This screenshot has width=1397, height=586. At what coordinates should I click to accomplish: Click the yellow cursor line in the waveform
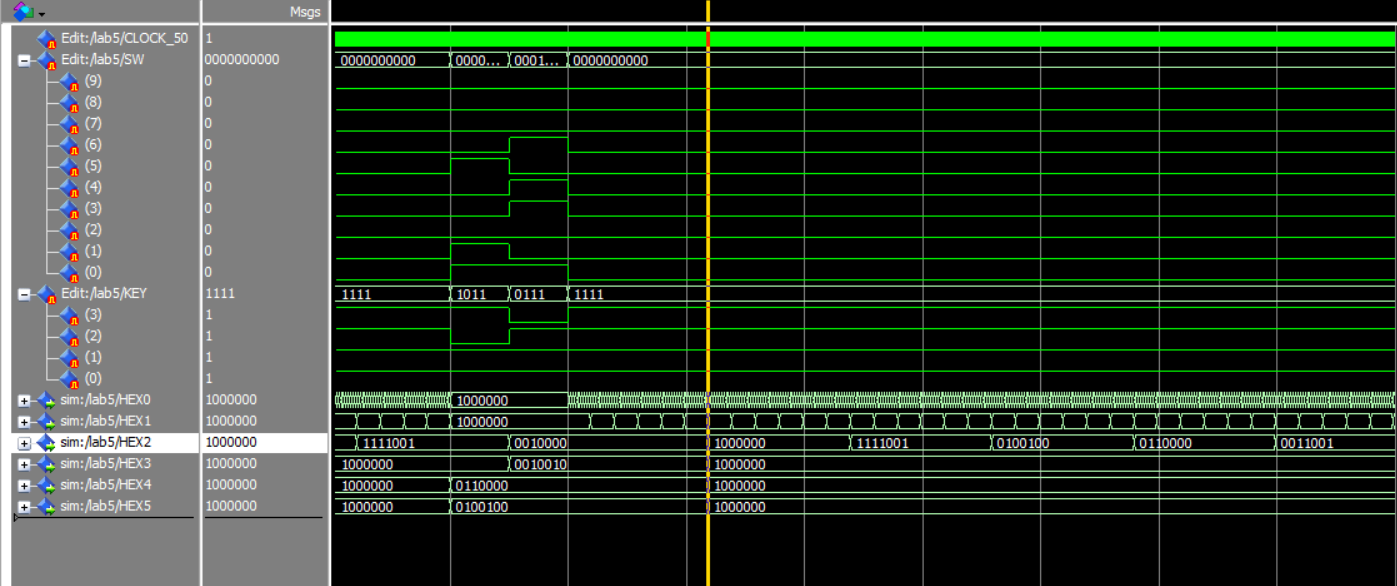[x=708, y=250]
